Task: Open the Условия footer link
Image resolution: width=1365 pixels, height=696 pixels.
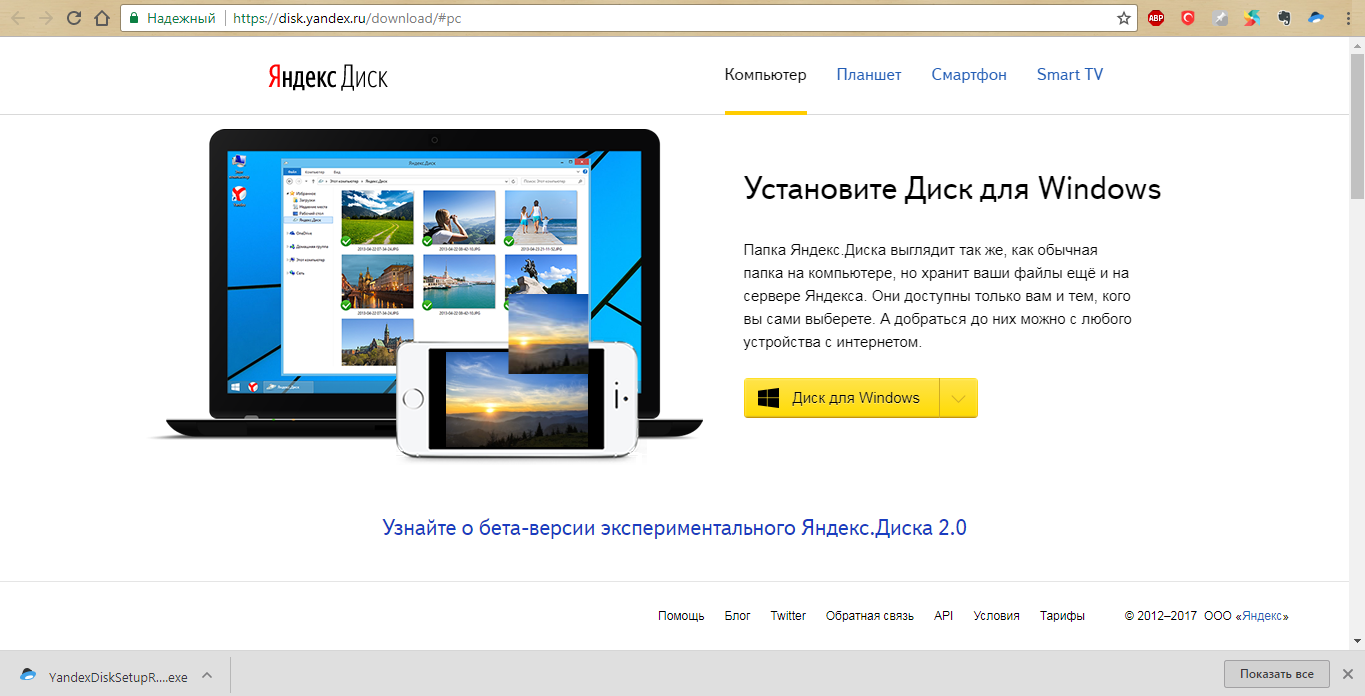Action: (996, 616)
